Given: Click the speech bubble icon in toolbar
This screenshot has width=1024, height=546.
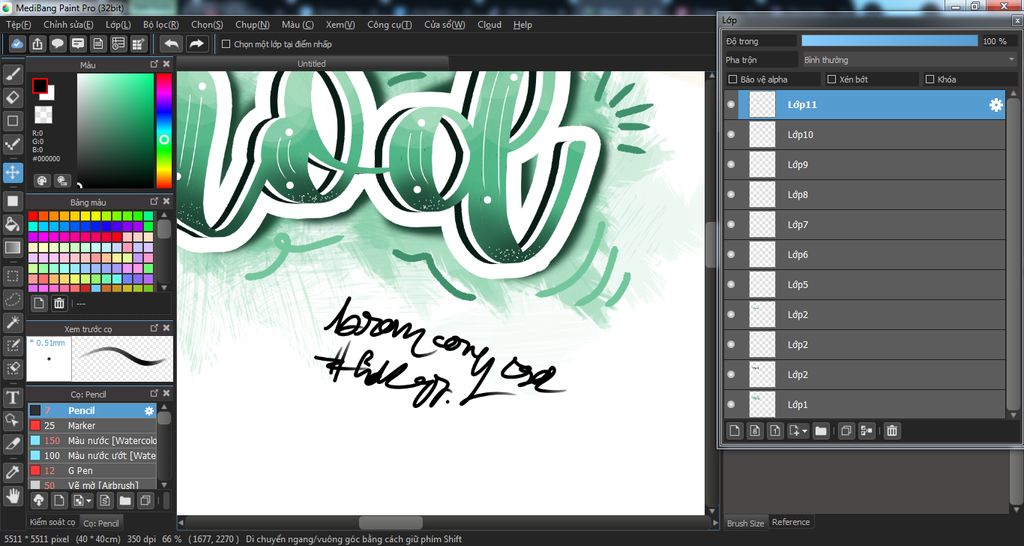Looking at the screenshot, I should coord(57,44).
